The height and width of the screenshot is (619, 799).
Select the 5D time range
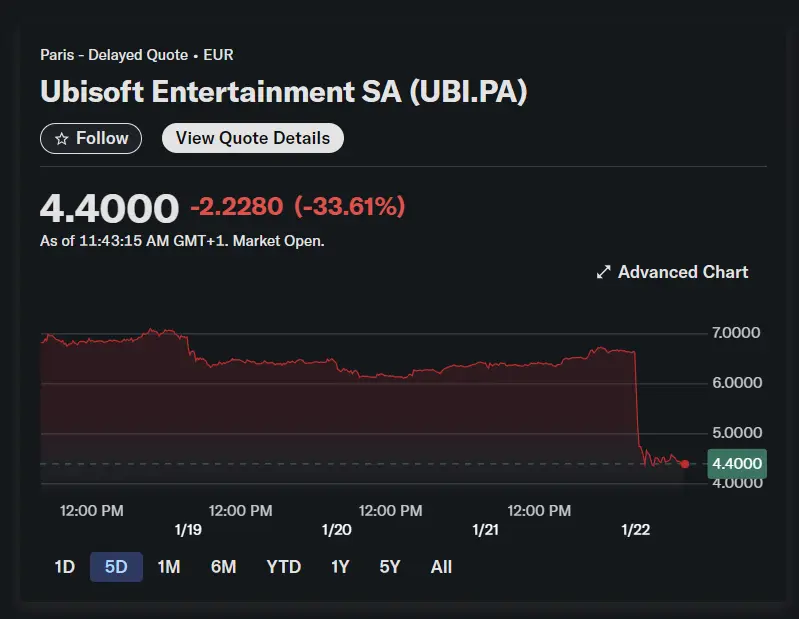116,567
